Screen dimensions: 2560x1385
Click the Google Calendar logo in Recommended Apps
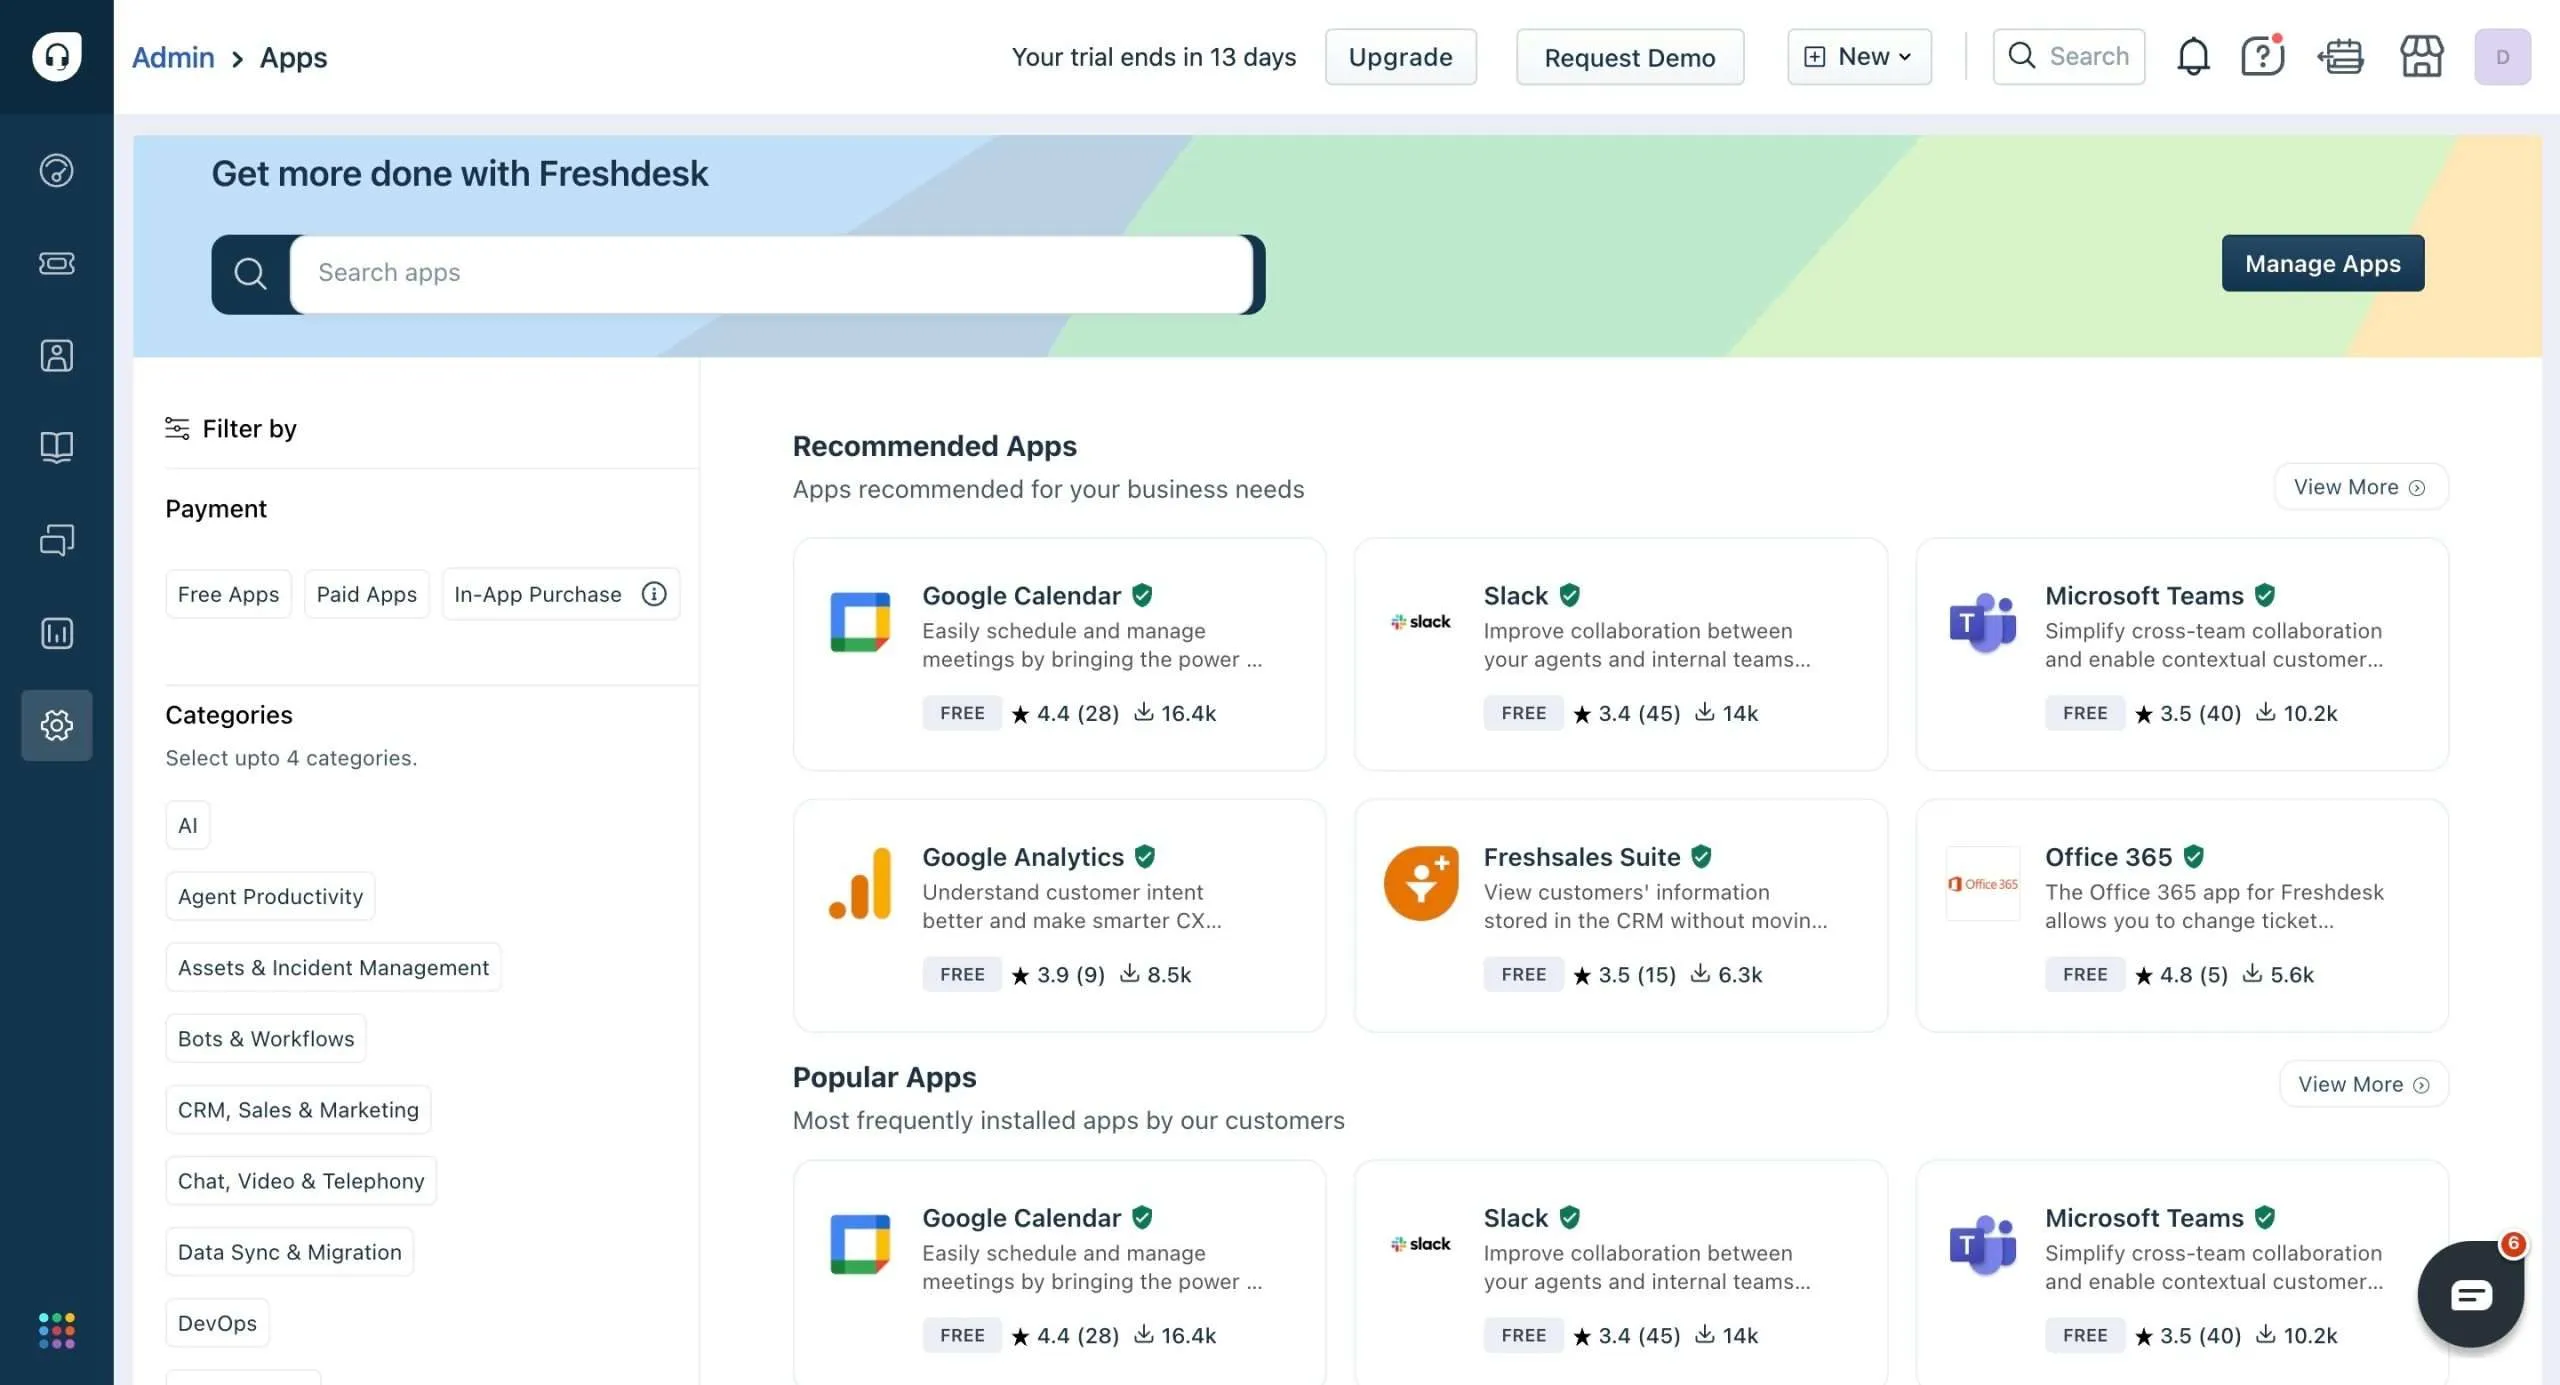860,622
